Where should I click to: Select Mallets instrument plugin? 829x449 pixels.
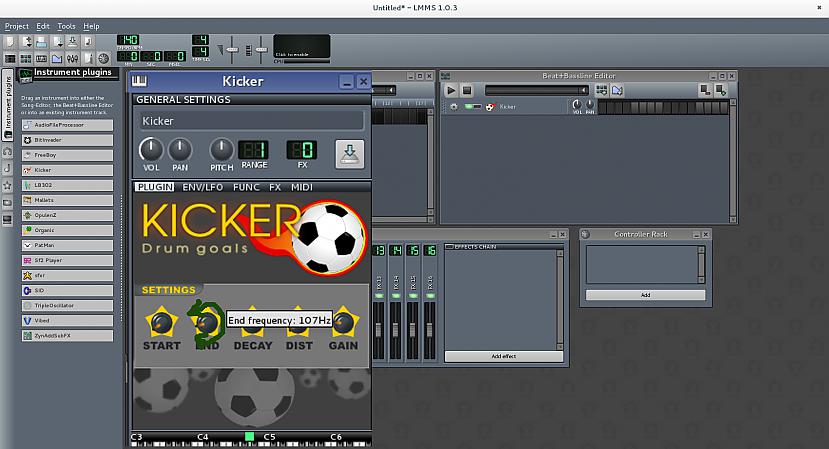(67, 200)
